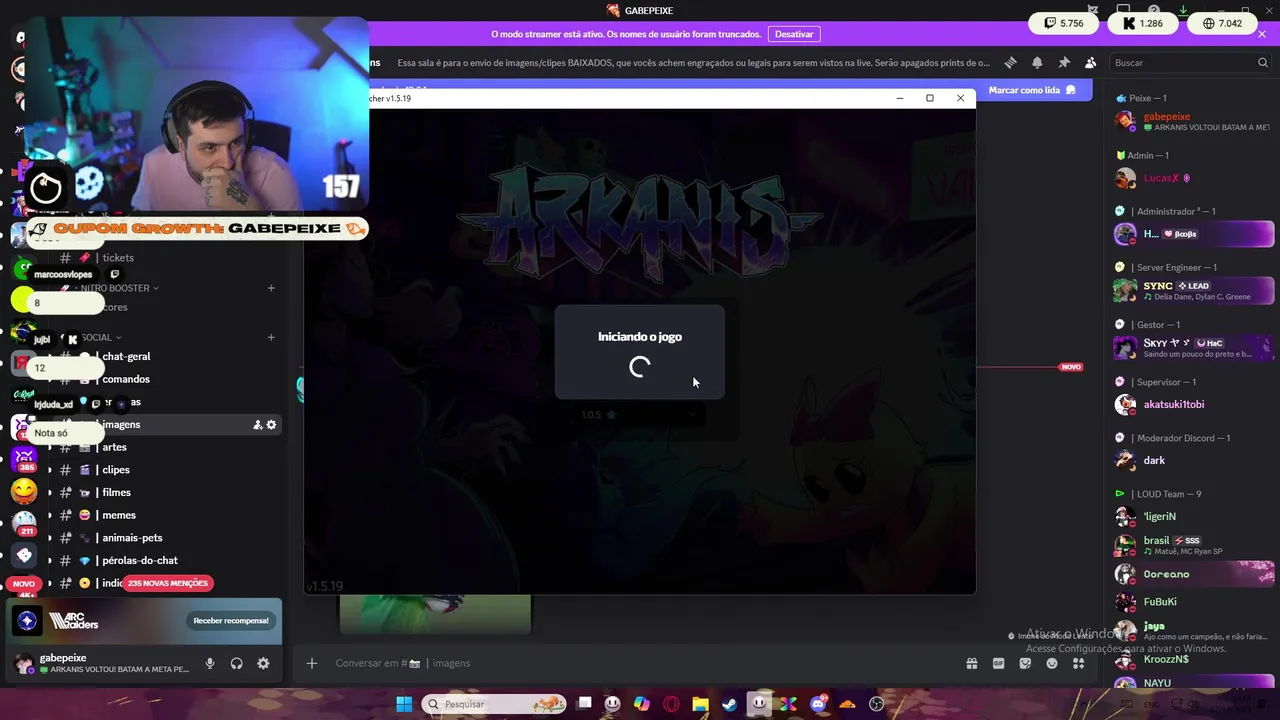The height and width of the screenshot is (720, 1280).
Task: Open dark member in Moderador Discord group
Action: click(1193, 460)
